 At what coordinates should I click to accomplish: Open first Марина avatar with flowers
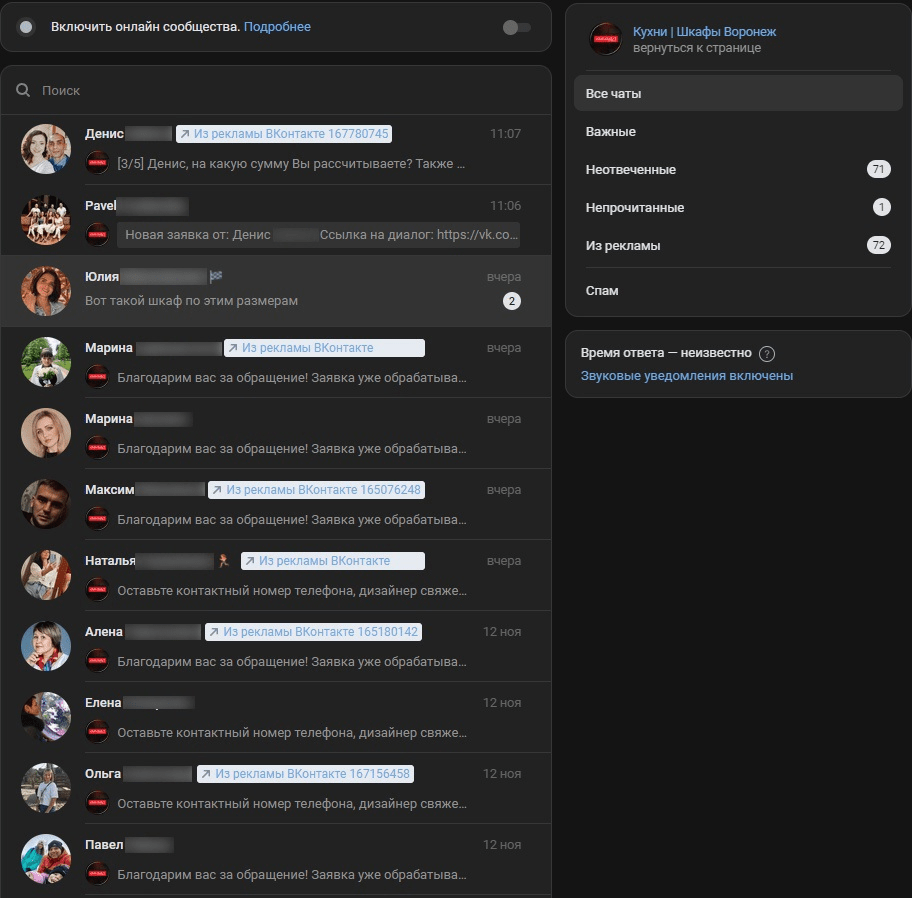click(46, 362)
